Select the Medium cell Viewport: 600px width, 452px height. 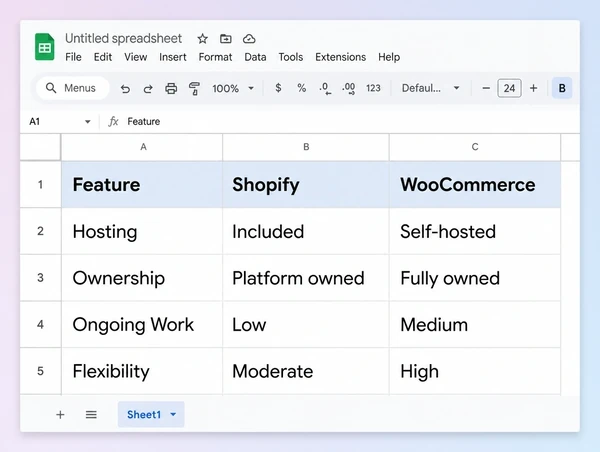(475, 325)
